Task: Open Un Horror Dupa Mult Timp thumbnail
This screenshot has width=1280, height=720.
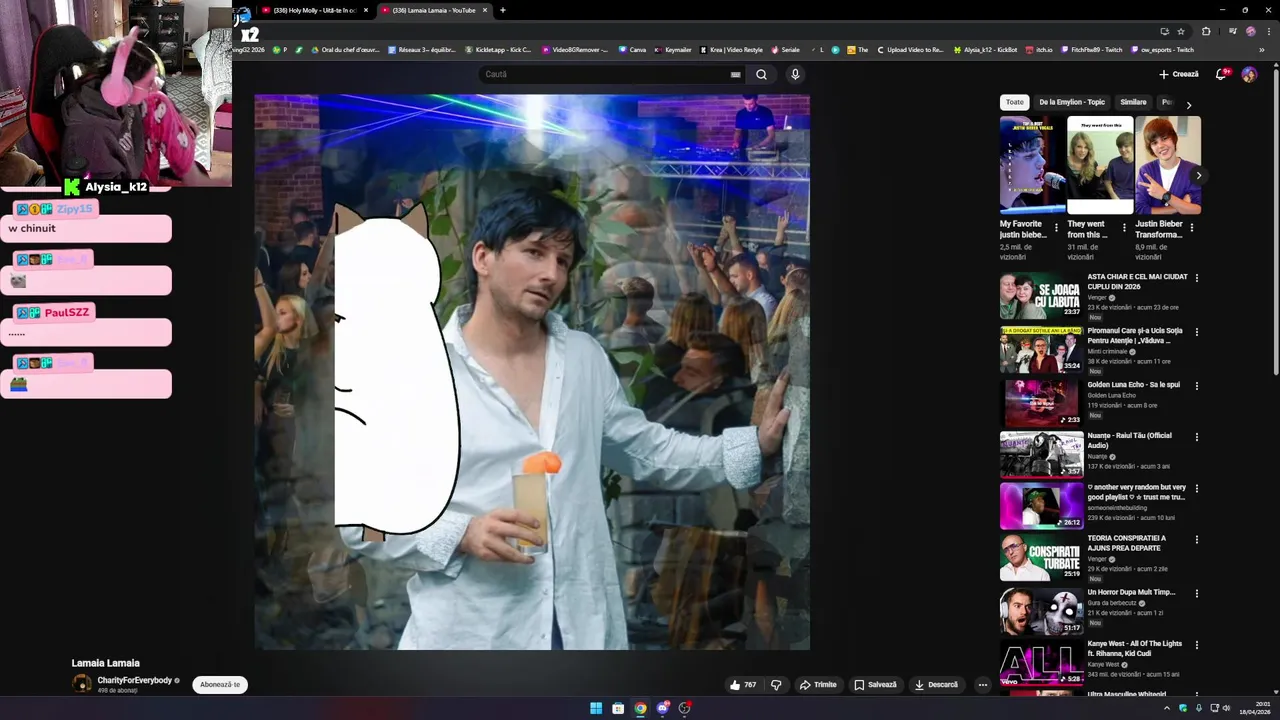Action: point(1041,611)
